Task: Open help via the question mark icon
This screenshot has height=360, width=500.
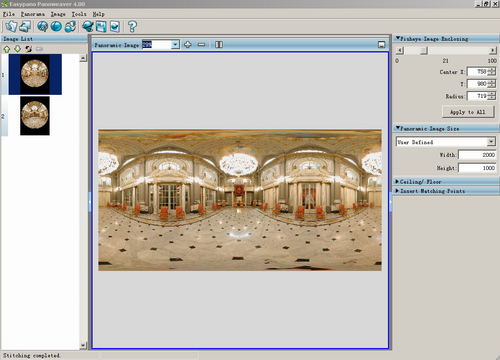Action: (132, 26)
